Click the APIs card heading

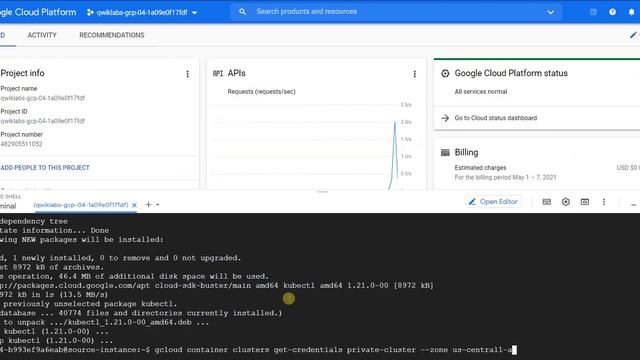click(236, 73)
